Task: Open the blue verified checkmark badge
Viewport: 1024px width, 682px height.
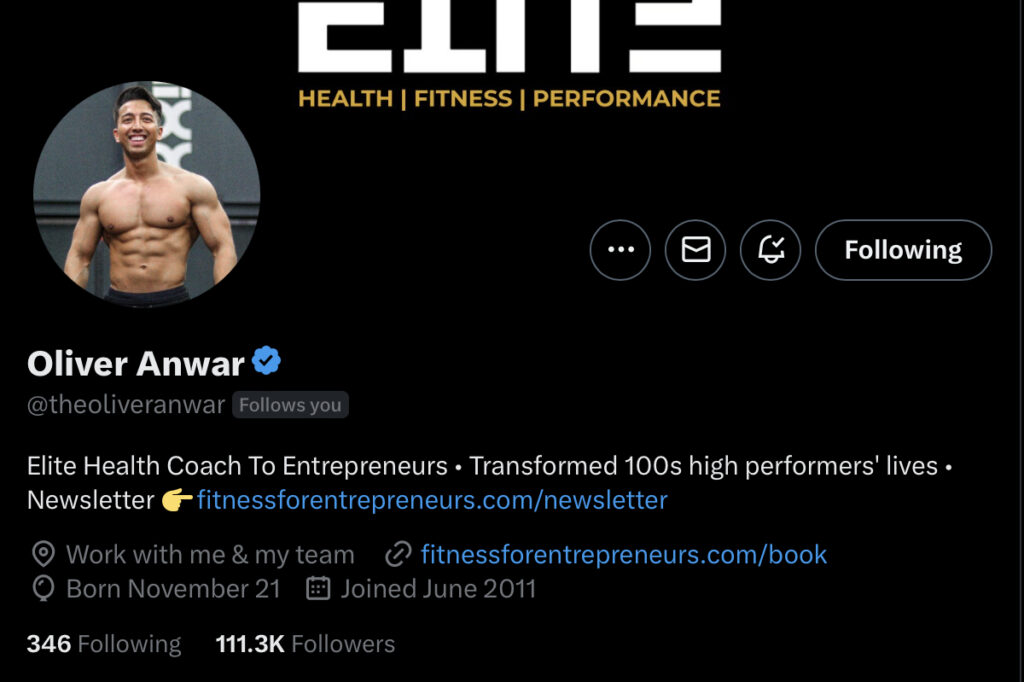Action: click(x=266, y=361)
